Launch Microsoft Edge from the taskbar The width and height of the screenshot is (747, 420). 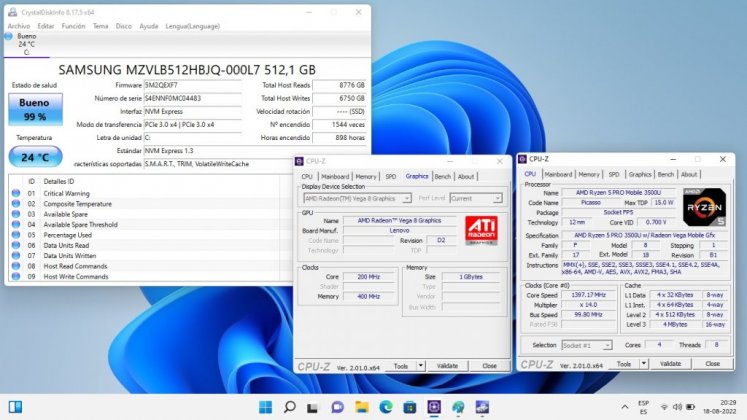click(x=386, y=407)
